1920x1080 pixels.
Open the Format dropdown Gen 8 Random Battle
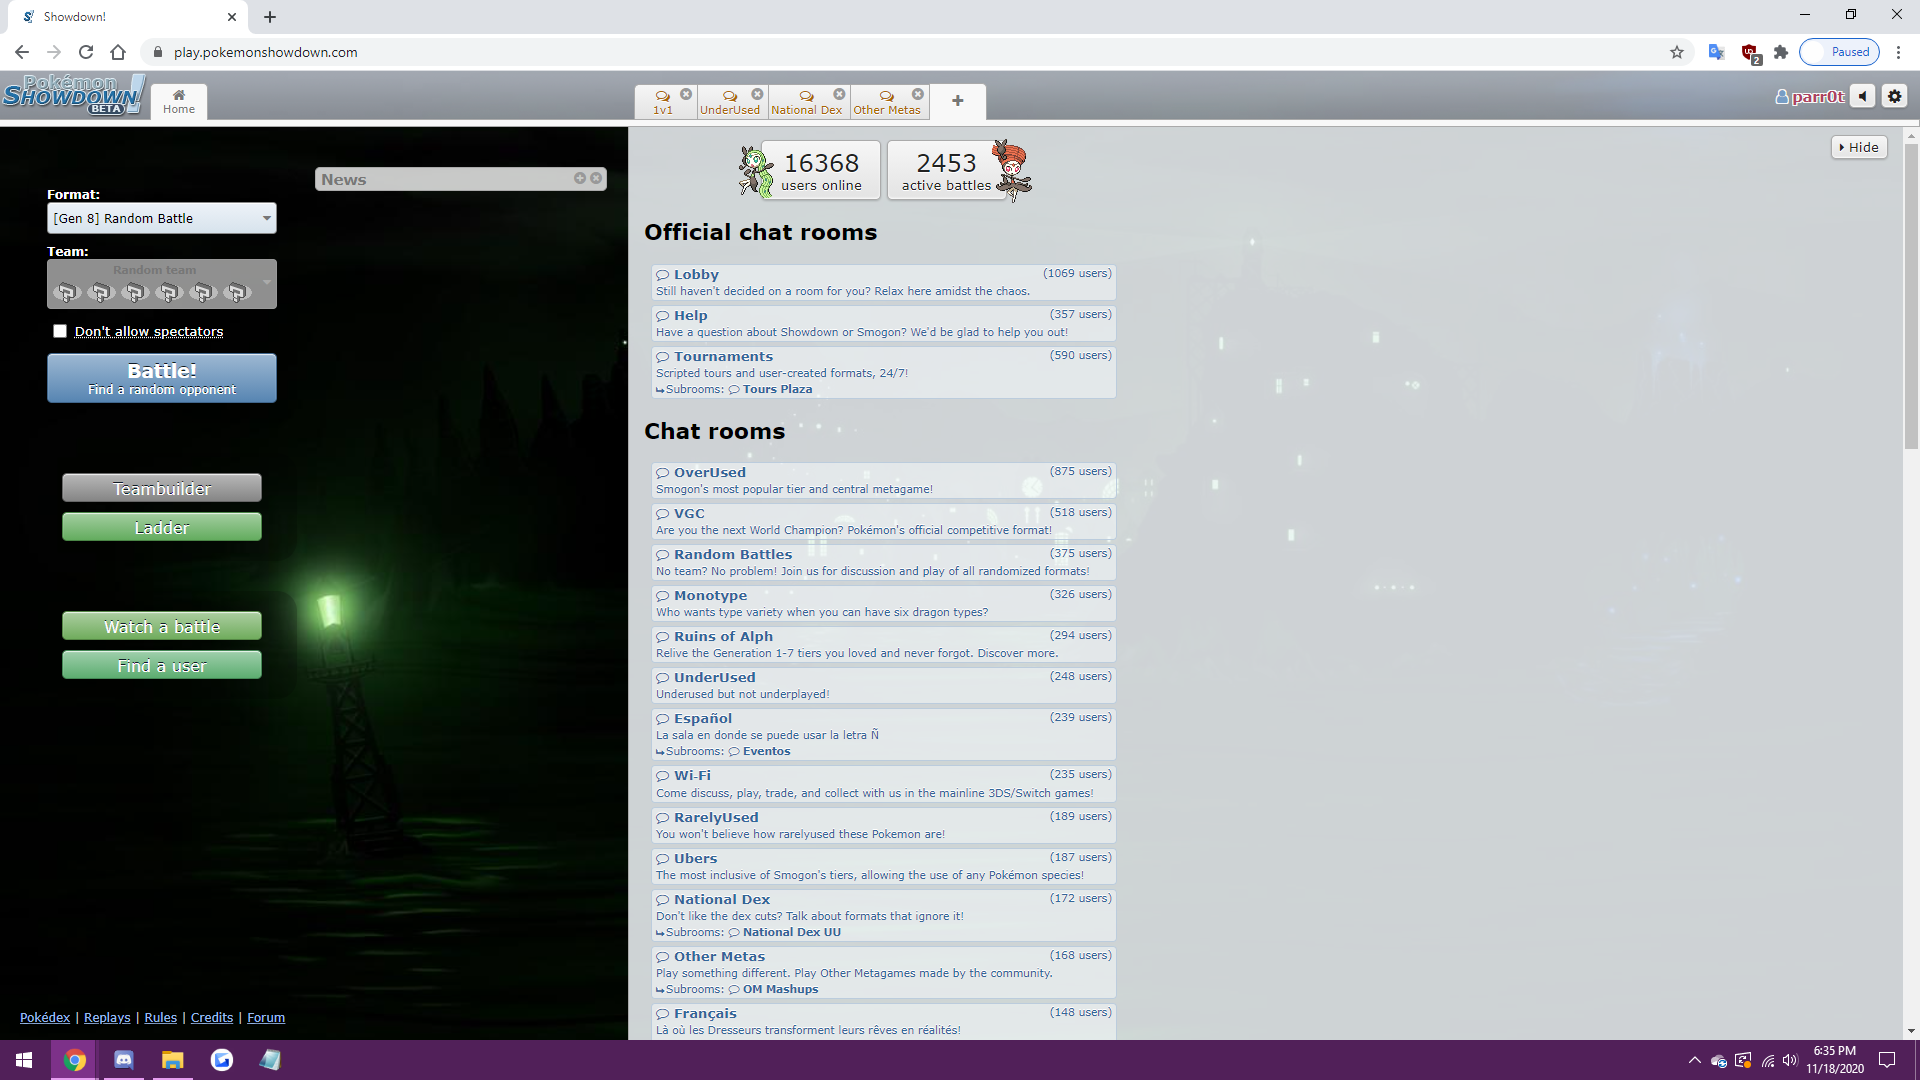[162, 218]
